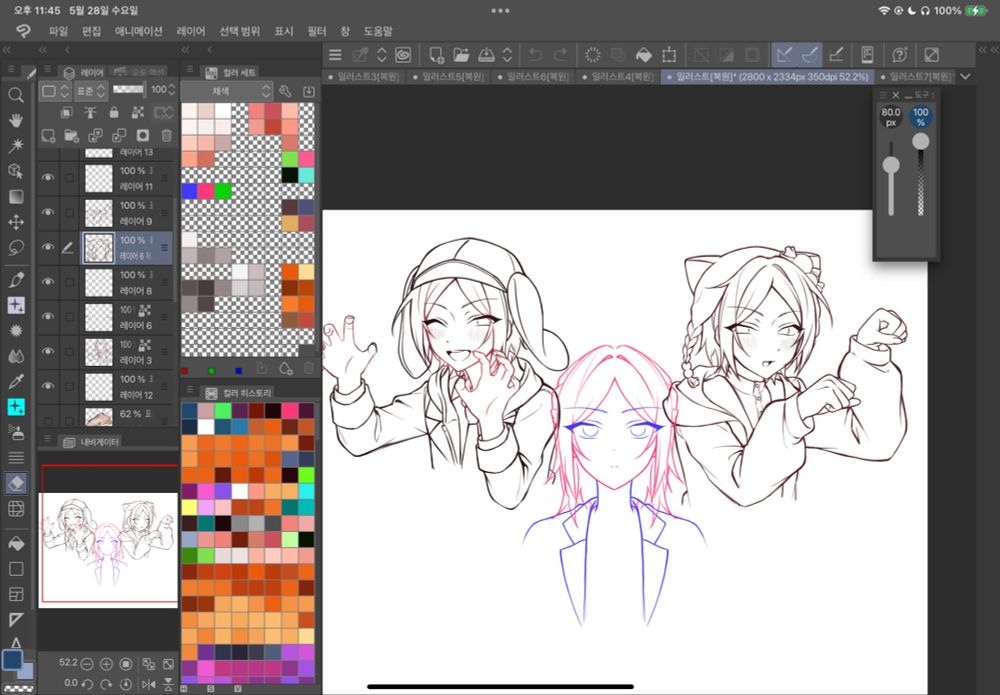Open the 표준 blending mode dropdown
Image resolution: width=1000 pixels, height=695 pixels.
coord(91,91)
